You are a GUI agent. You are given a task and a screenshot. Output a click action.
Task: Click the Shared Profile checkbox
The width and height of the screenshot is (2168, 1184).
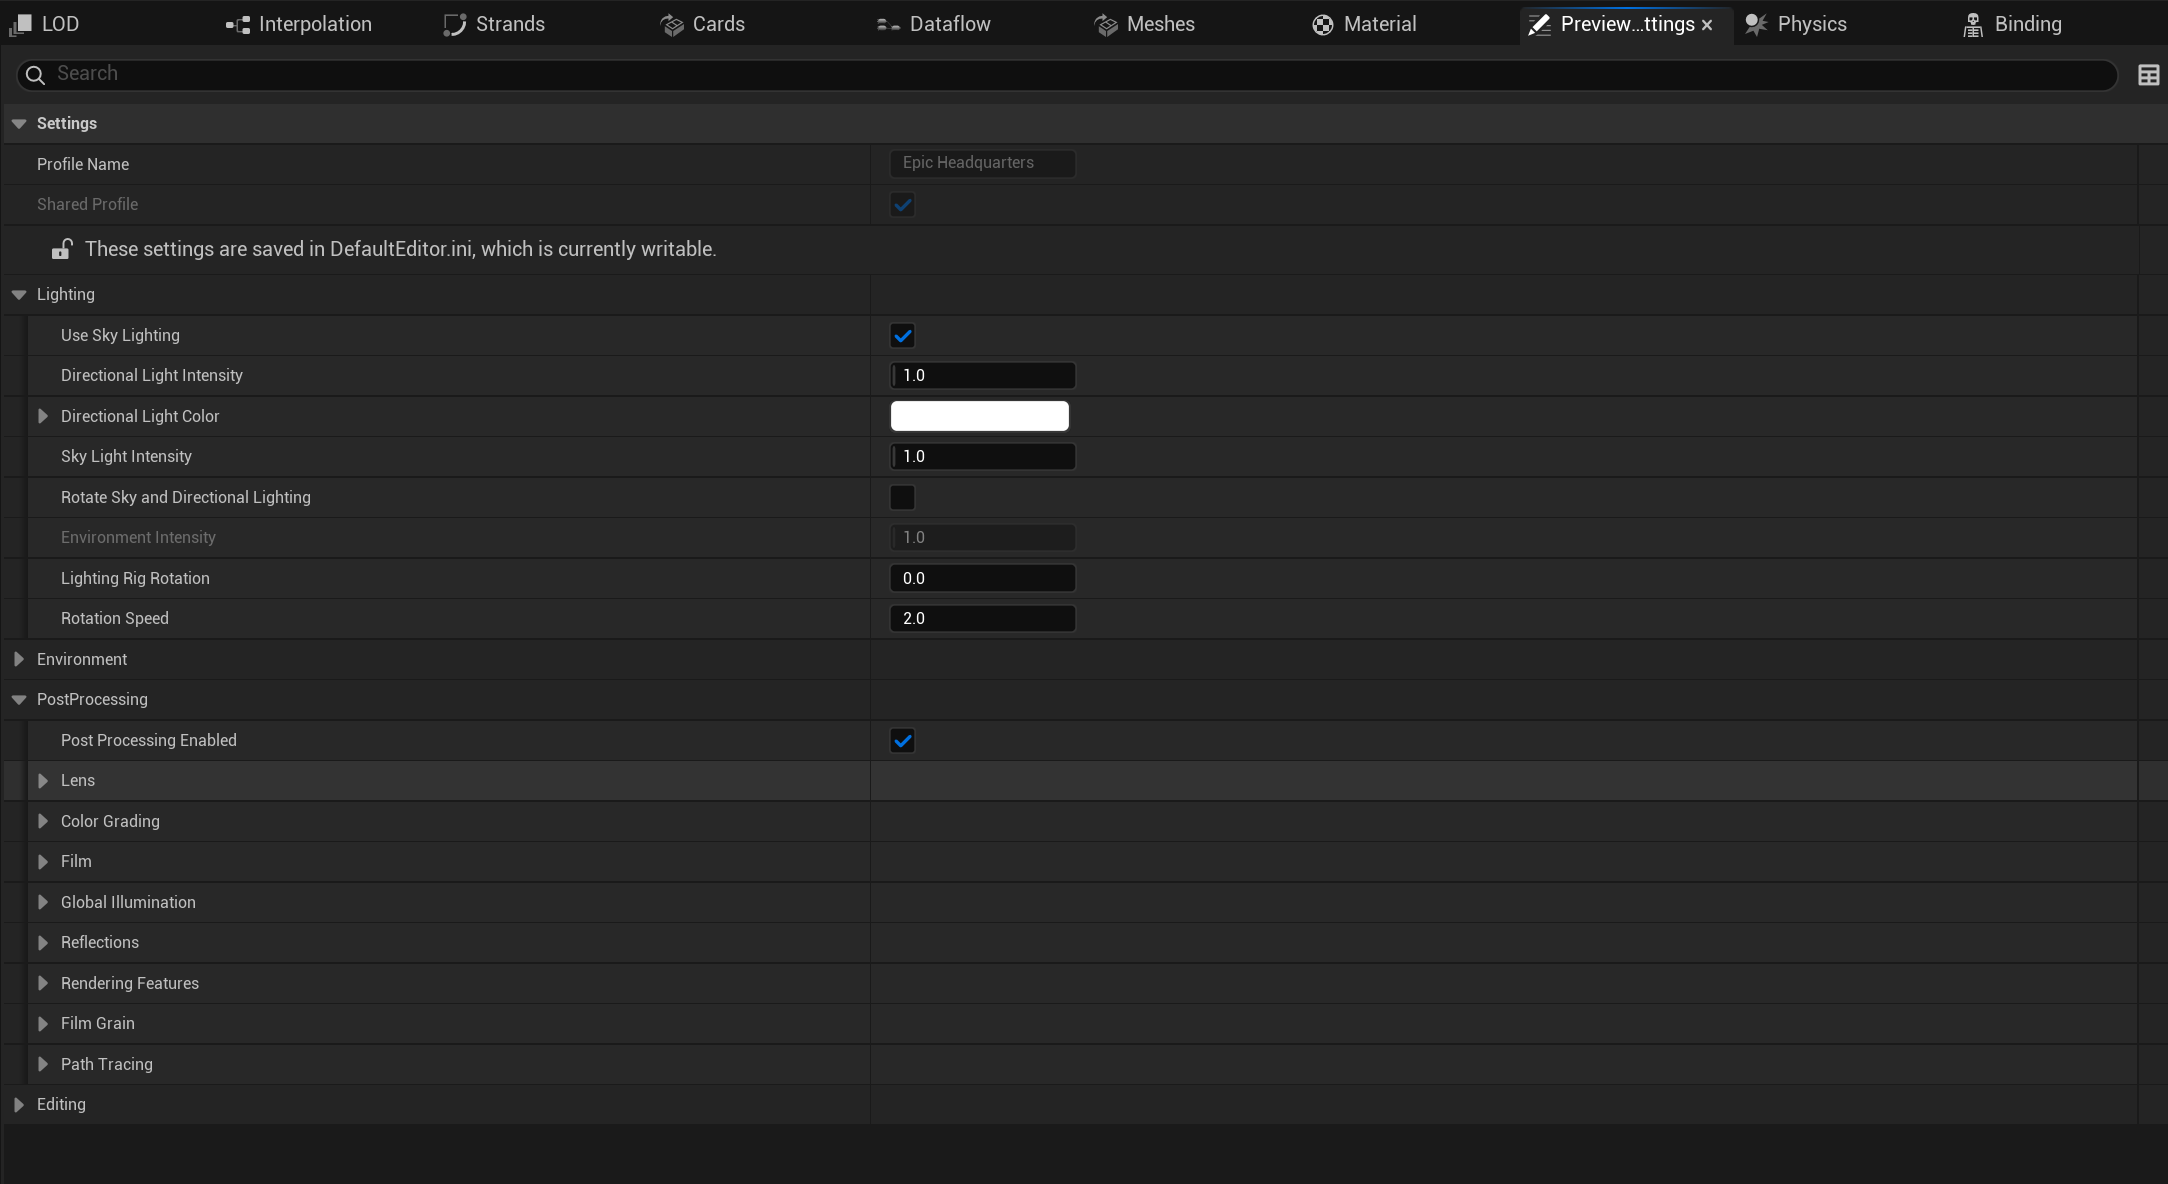pos(902,205)
